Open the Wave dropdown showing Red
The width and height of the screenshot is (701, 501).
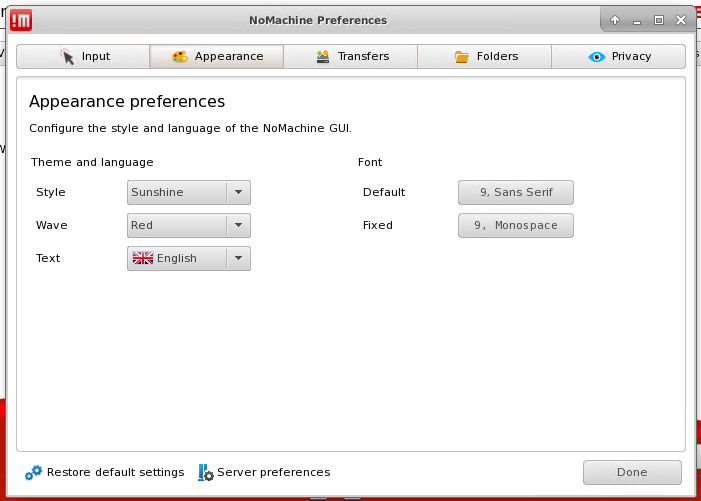click(x=189, y=225)
